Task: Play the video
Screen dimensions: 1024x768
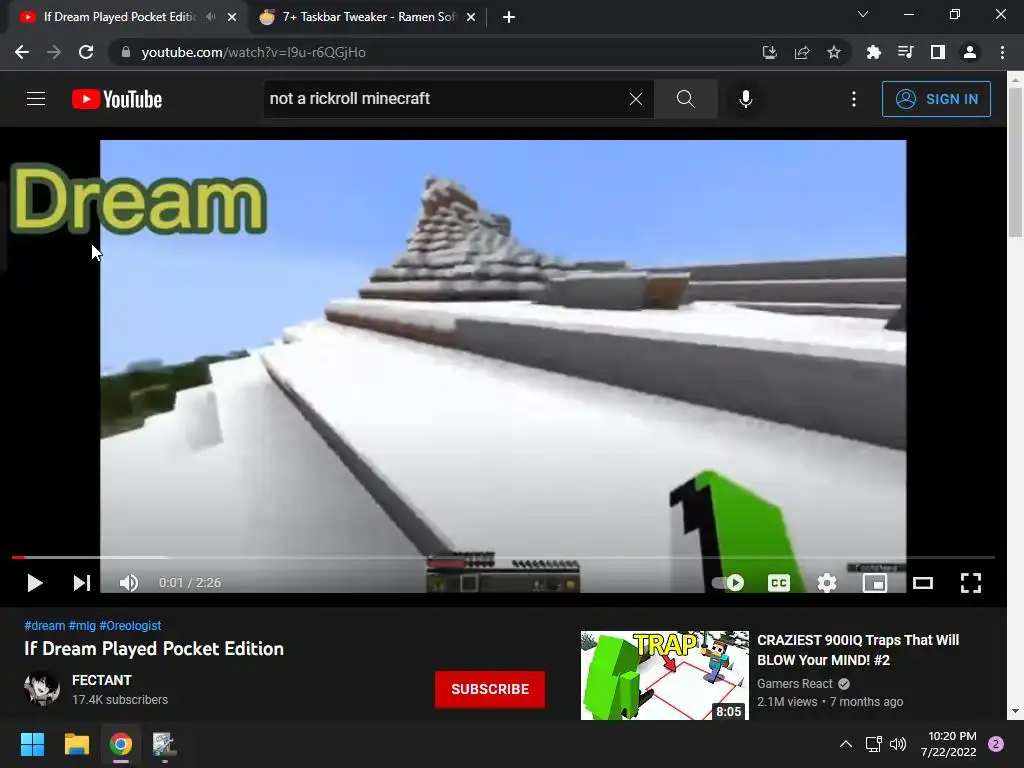Action: 35,583
